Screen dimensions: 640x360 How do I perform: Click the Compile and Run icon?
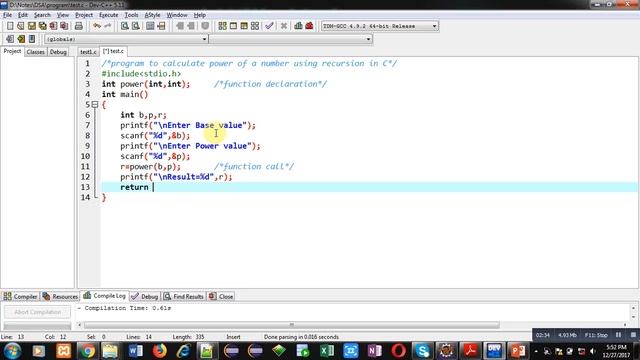click(244, 26)
